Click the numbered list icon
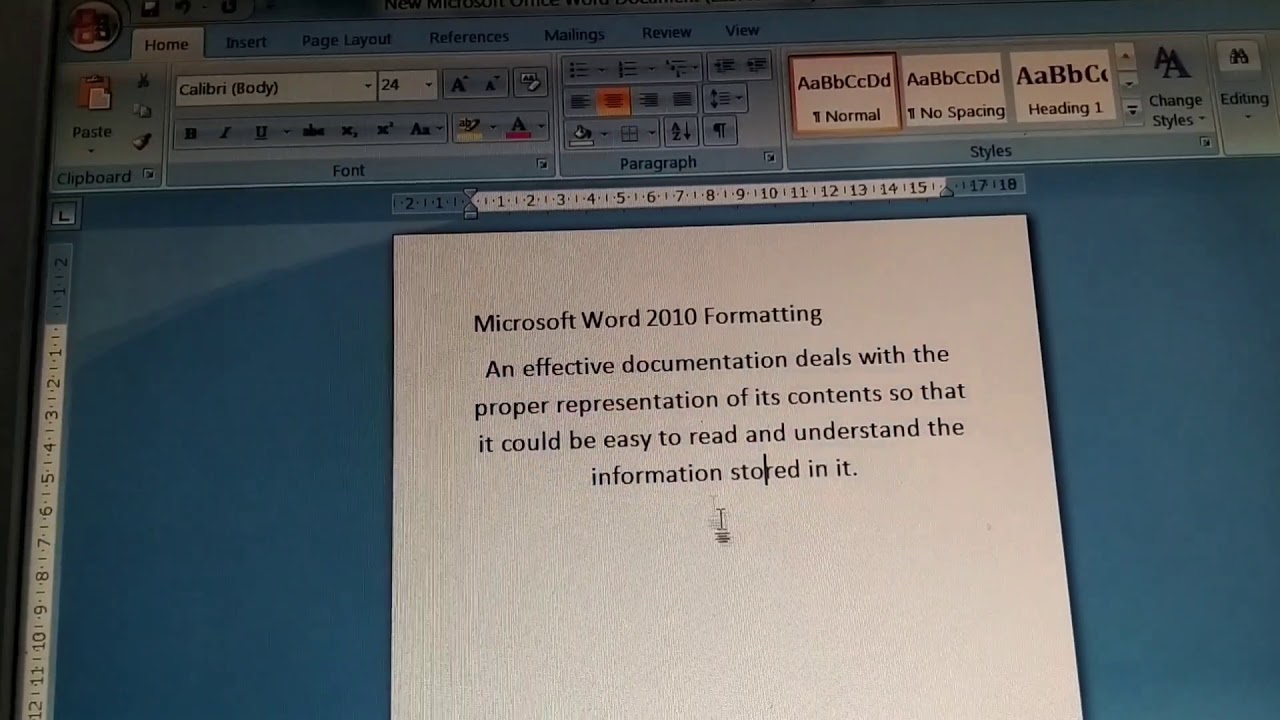 click(x=627, y=69)
